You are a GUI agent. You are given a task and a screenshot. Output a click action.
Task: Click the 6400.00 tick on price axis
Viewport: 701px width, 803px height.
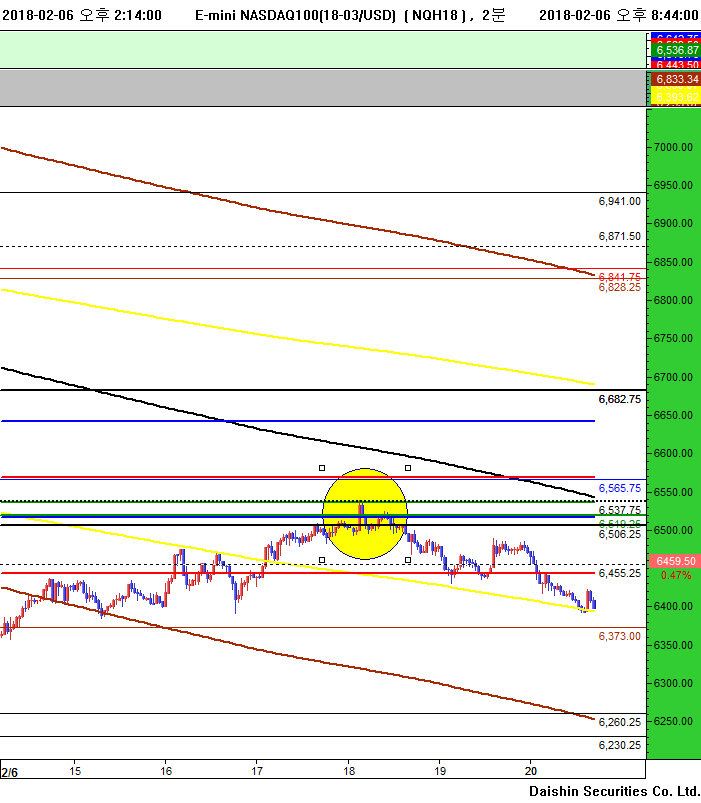[673, 606]
